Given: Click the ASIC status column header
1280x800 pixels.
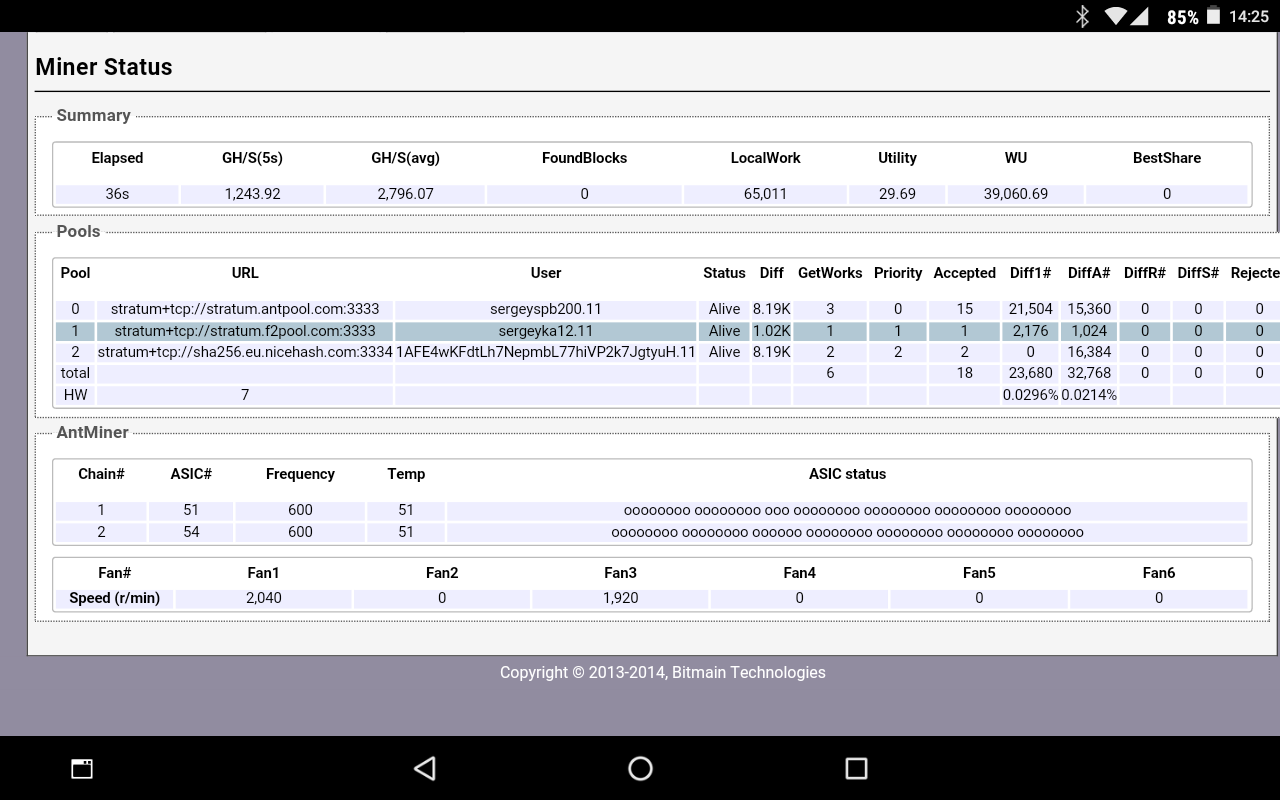Looking at the screenshot, I should [847, 474].
